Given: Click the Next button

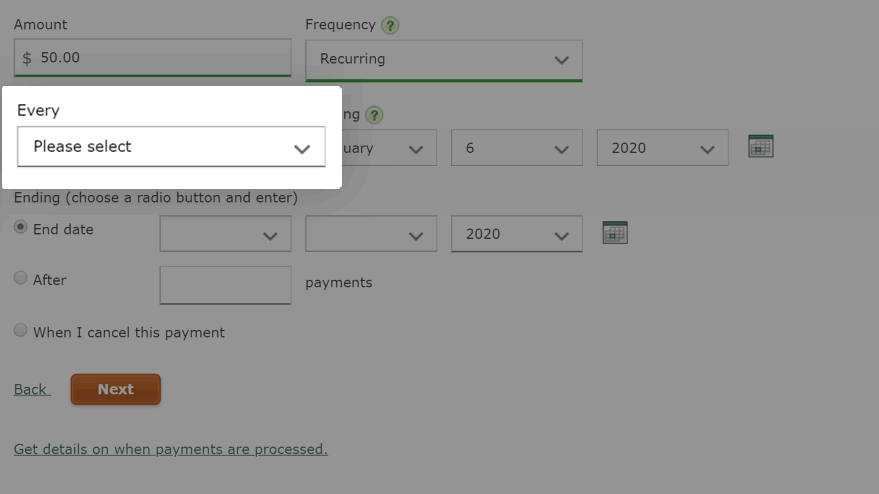Looking at the screenshot, I should (115, 389).
